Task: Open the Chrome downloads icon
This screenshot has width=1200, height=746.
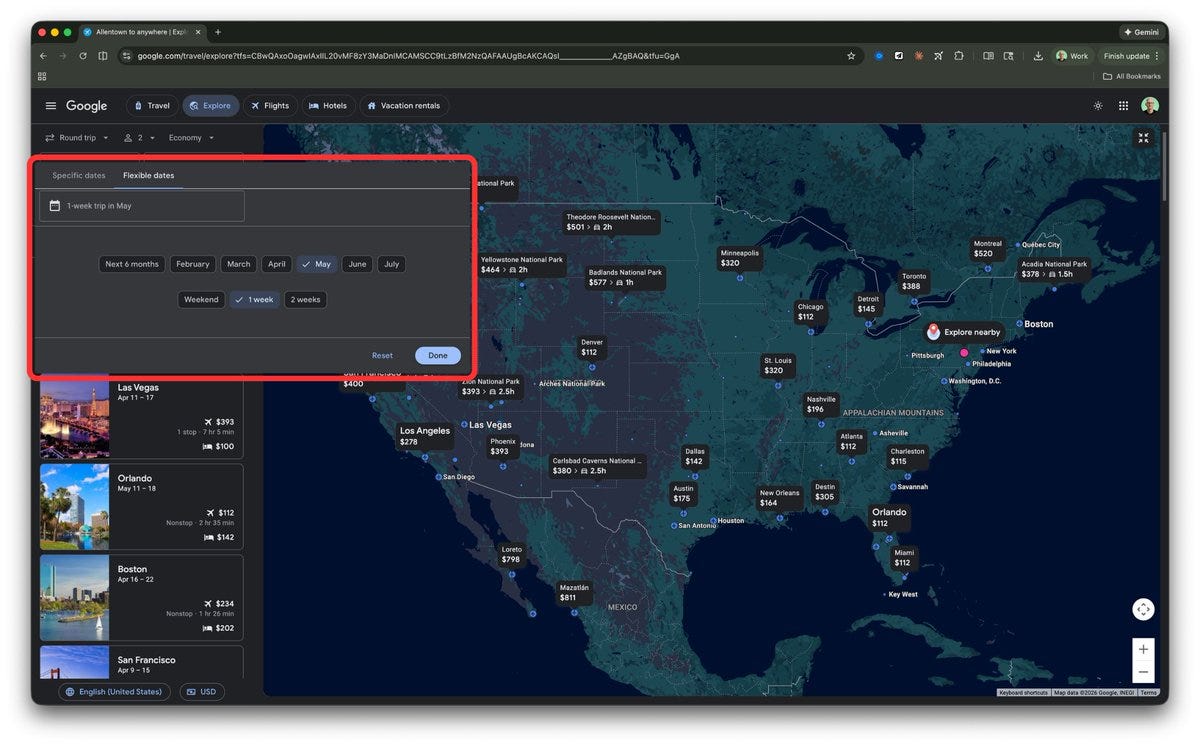Action: click(1038, 56)
